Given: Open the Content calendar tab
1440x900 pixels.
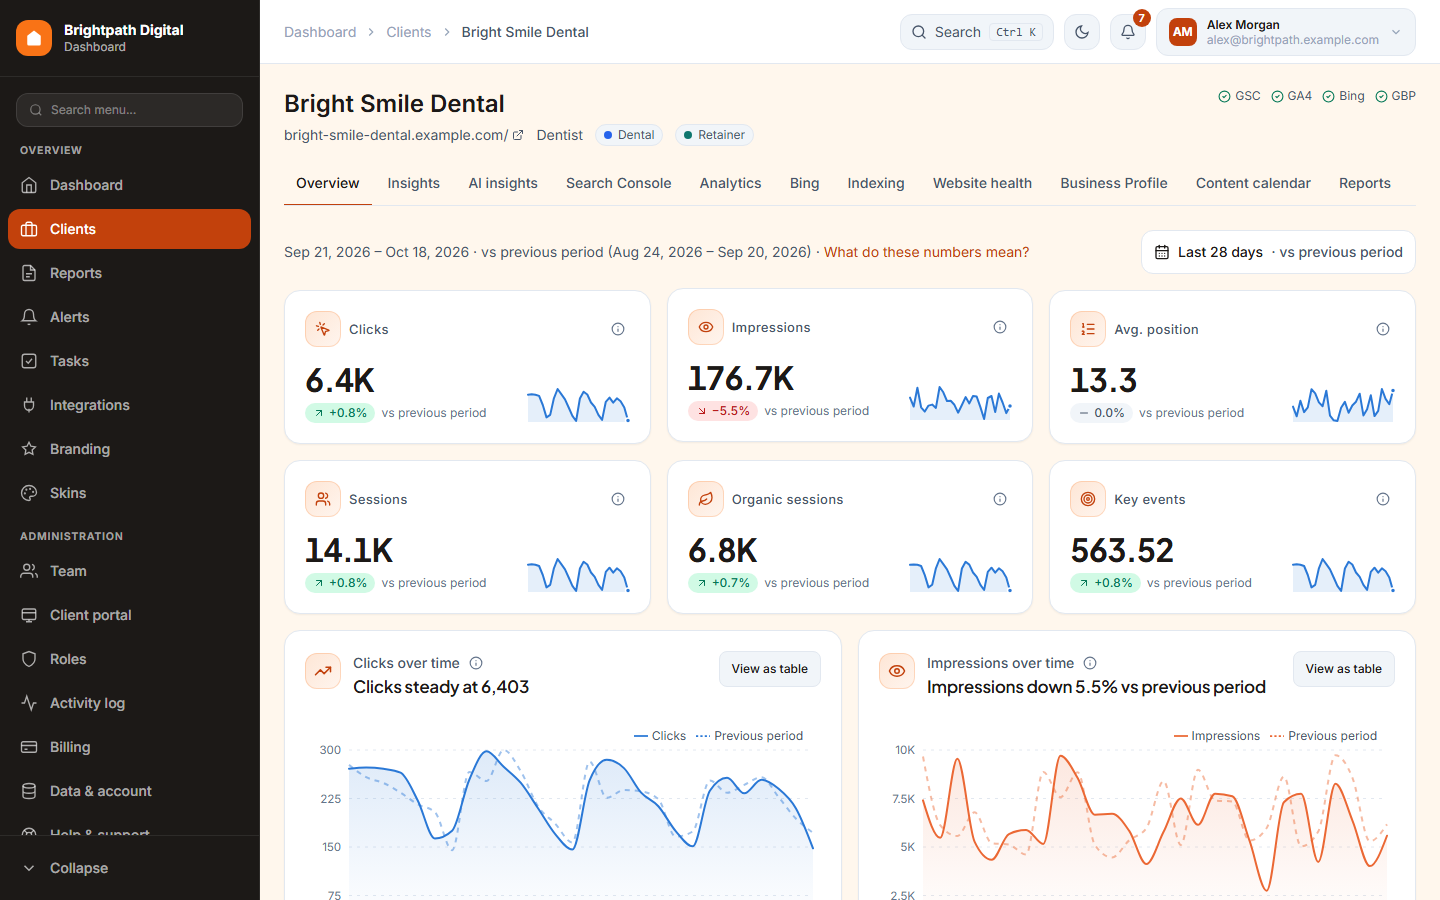Looking at the screenshot, I should [x=1253, y=183].
